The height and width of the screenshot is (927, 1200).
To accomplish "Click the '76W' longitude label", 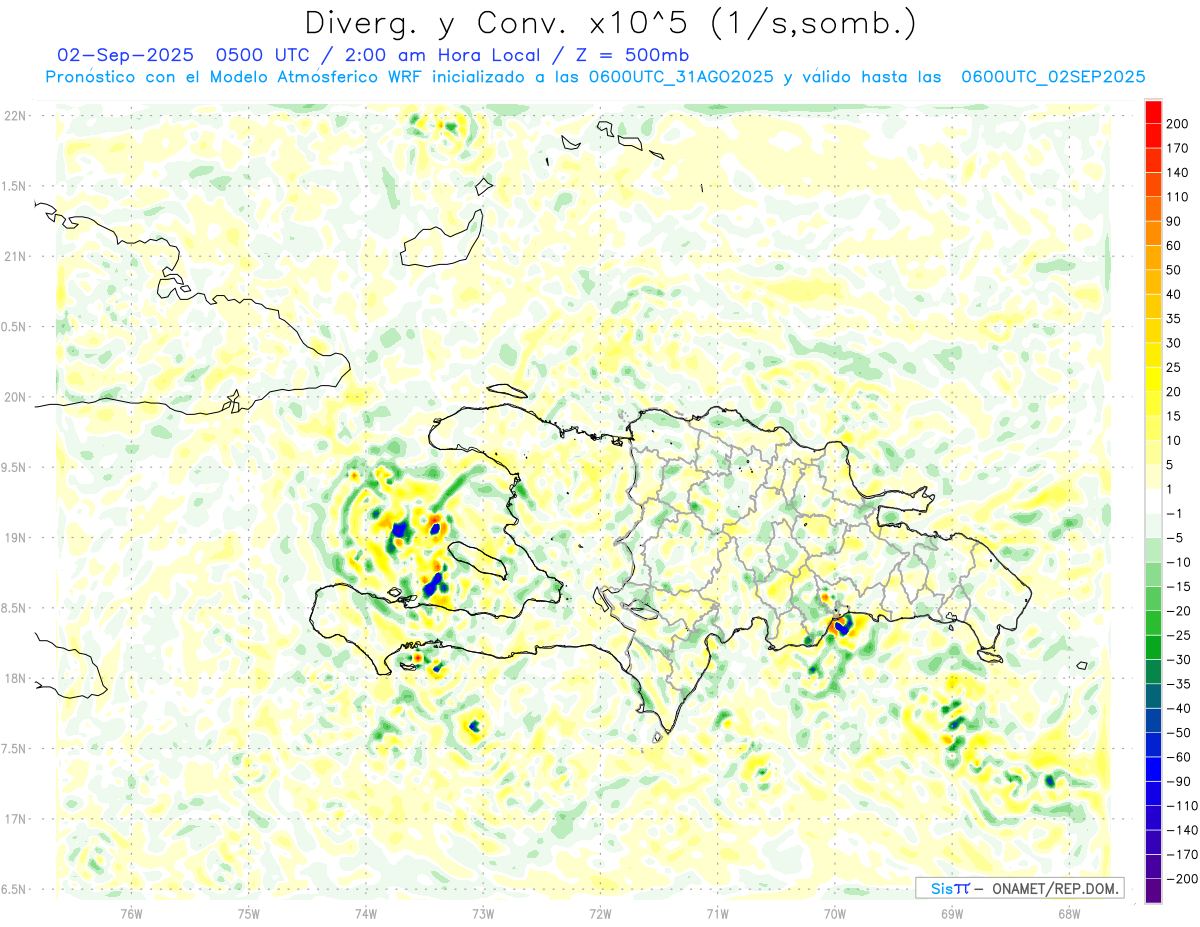I will click(131, 913).
